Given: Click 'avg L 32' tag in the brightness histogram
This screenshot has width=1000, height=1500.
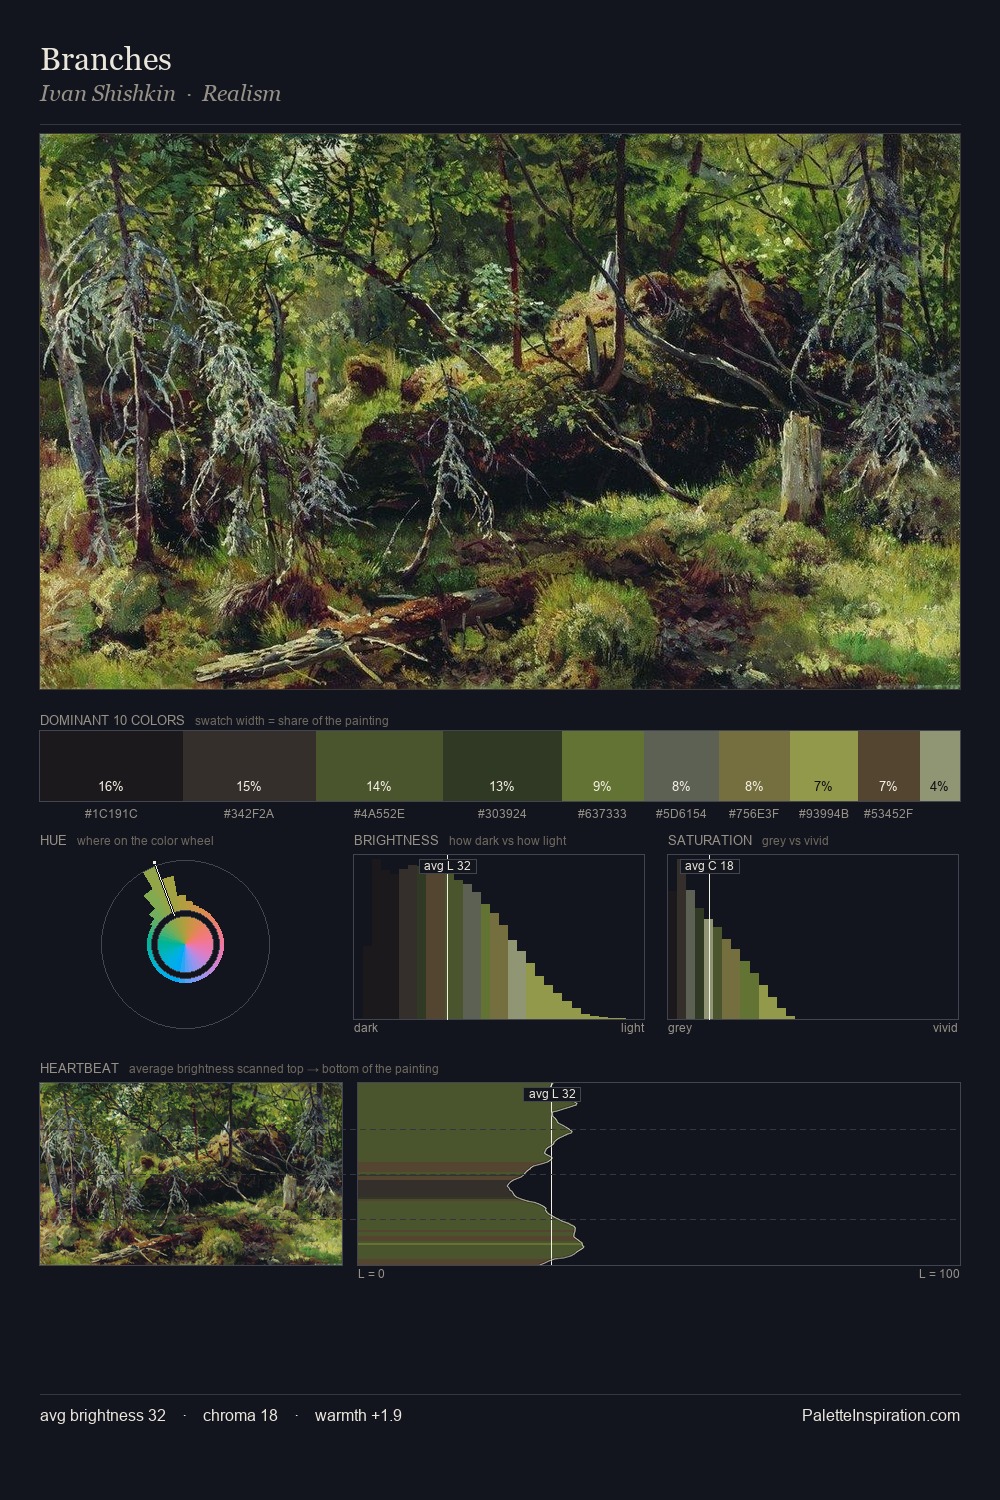Looking at the screenshot, I should 447,866.
